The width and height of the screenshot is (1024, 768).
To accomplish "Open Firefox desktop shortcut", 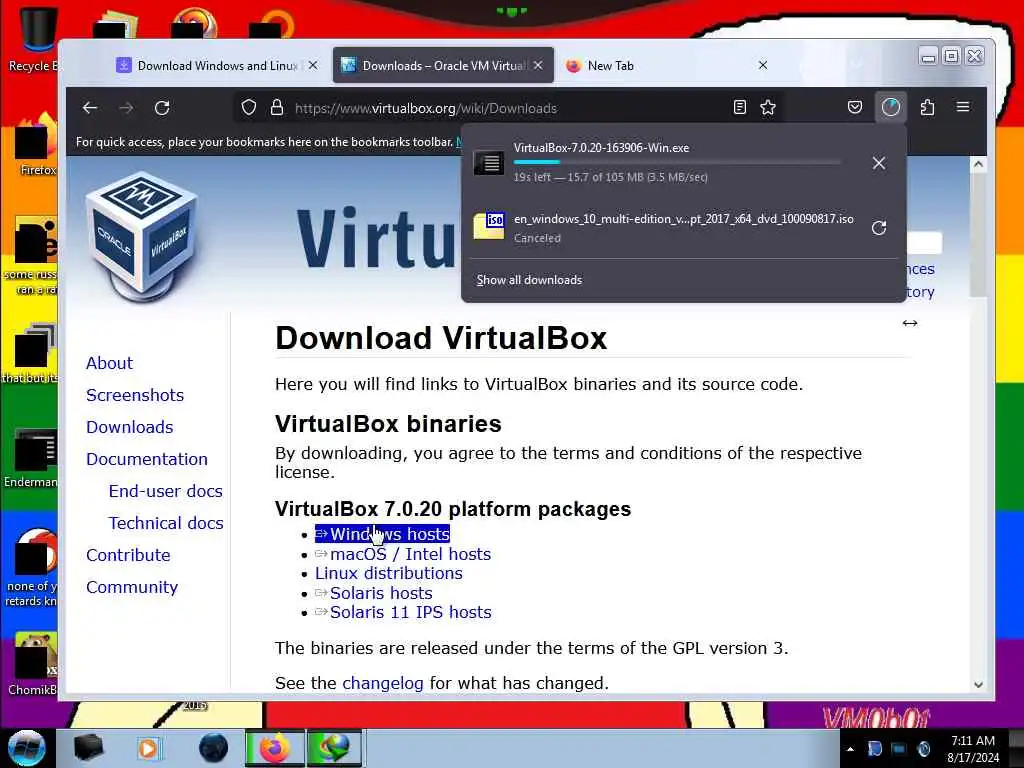I will [36, 144].
